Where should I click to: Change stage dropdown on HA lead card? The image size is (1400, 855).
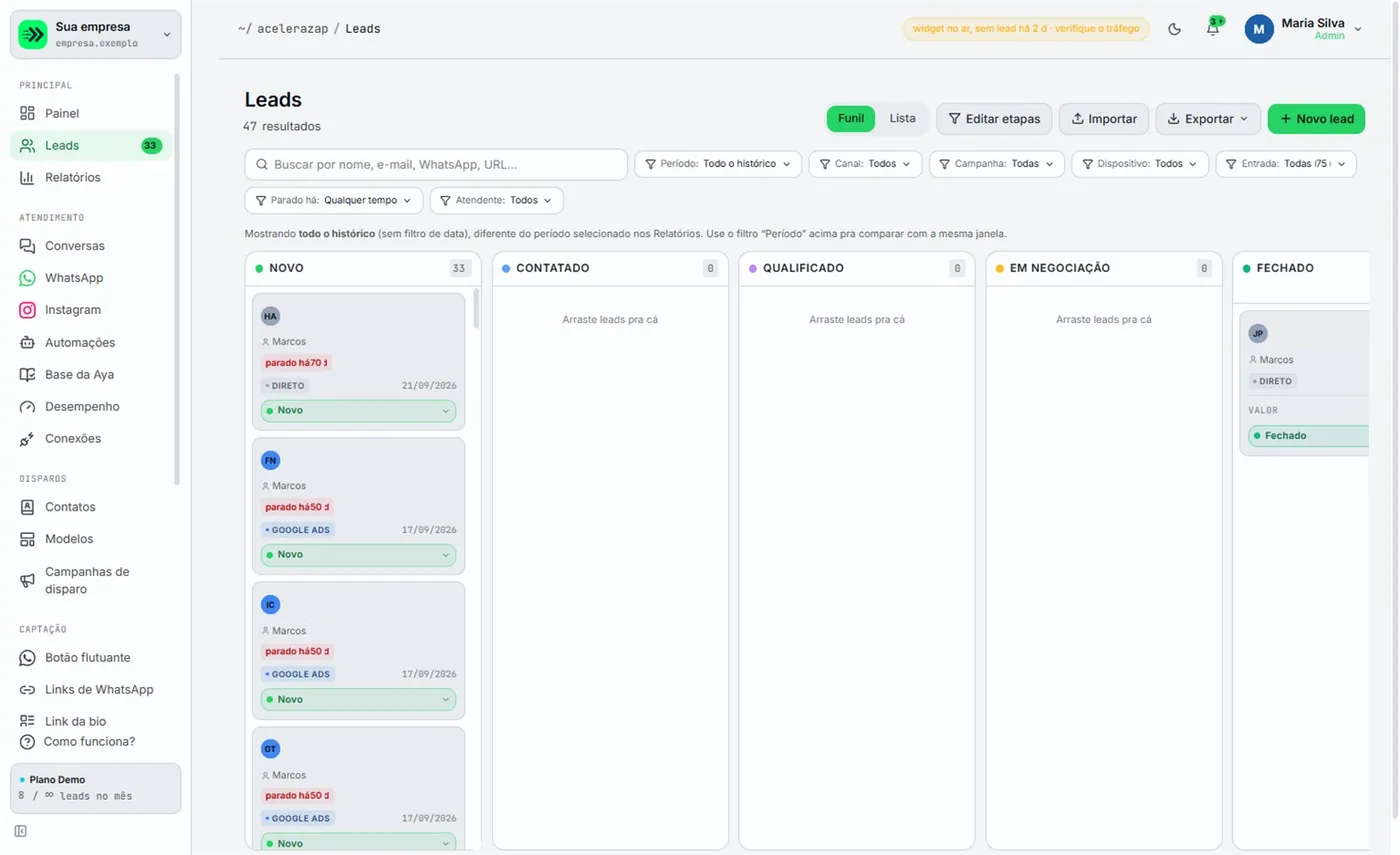click(358, 411)
